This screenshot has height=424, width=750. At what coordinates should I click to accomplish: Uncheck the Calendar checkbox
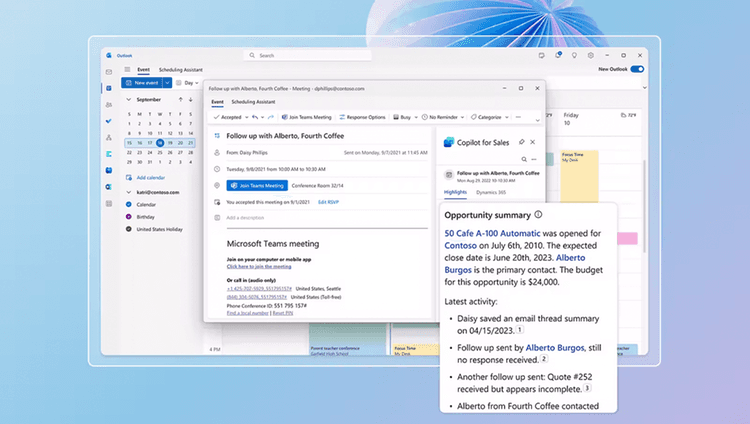128,203
